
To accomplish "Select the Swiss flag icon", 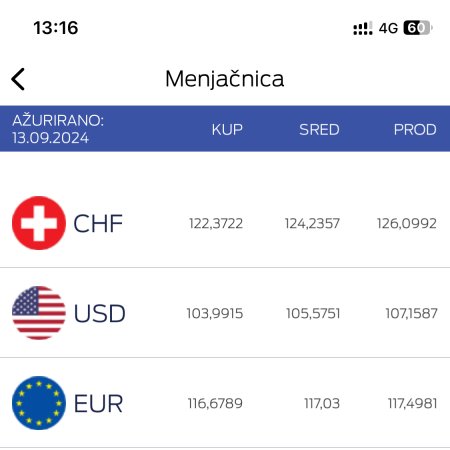I will point(39,223).
